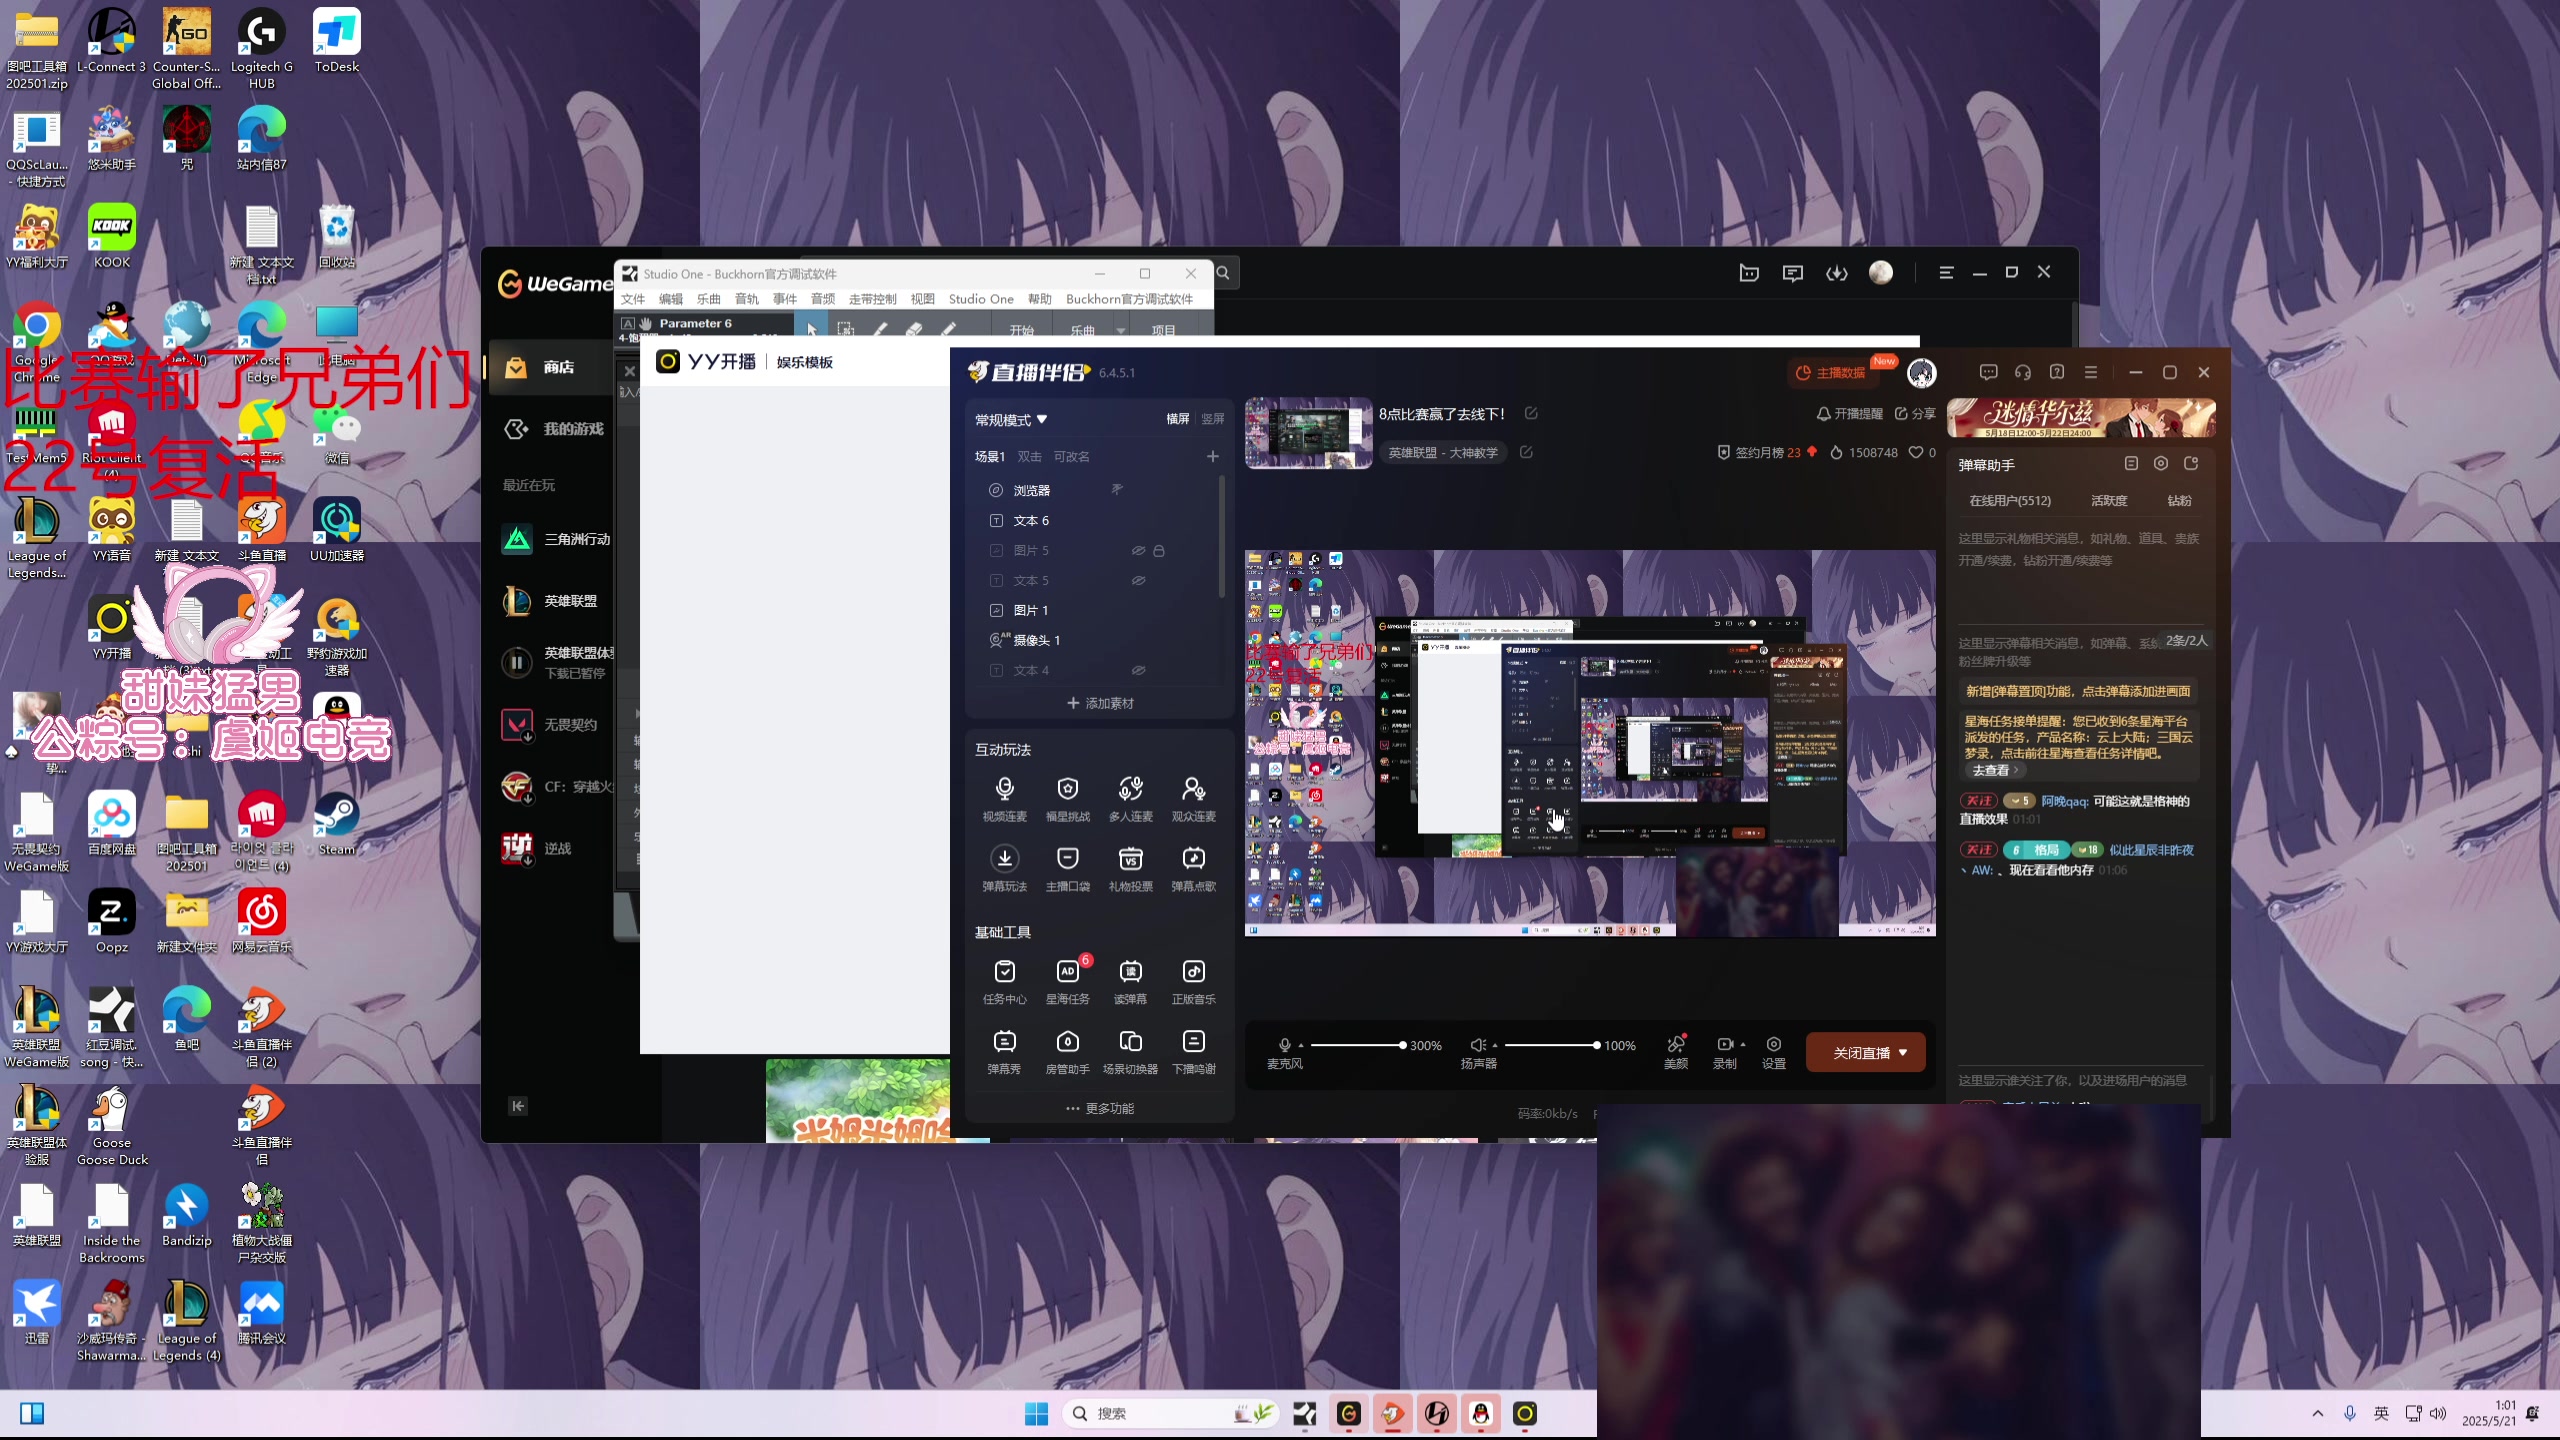Switch layout to 横屏 landscape

coord(1178,419)
